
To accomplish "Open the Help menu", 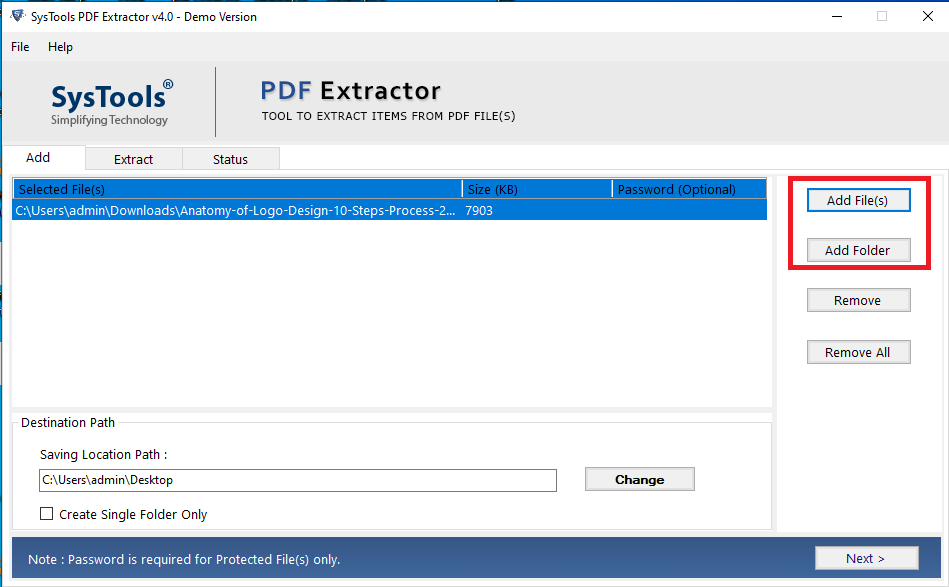I will pos(61,47).
